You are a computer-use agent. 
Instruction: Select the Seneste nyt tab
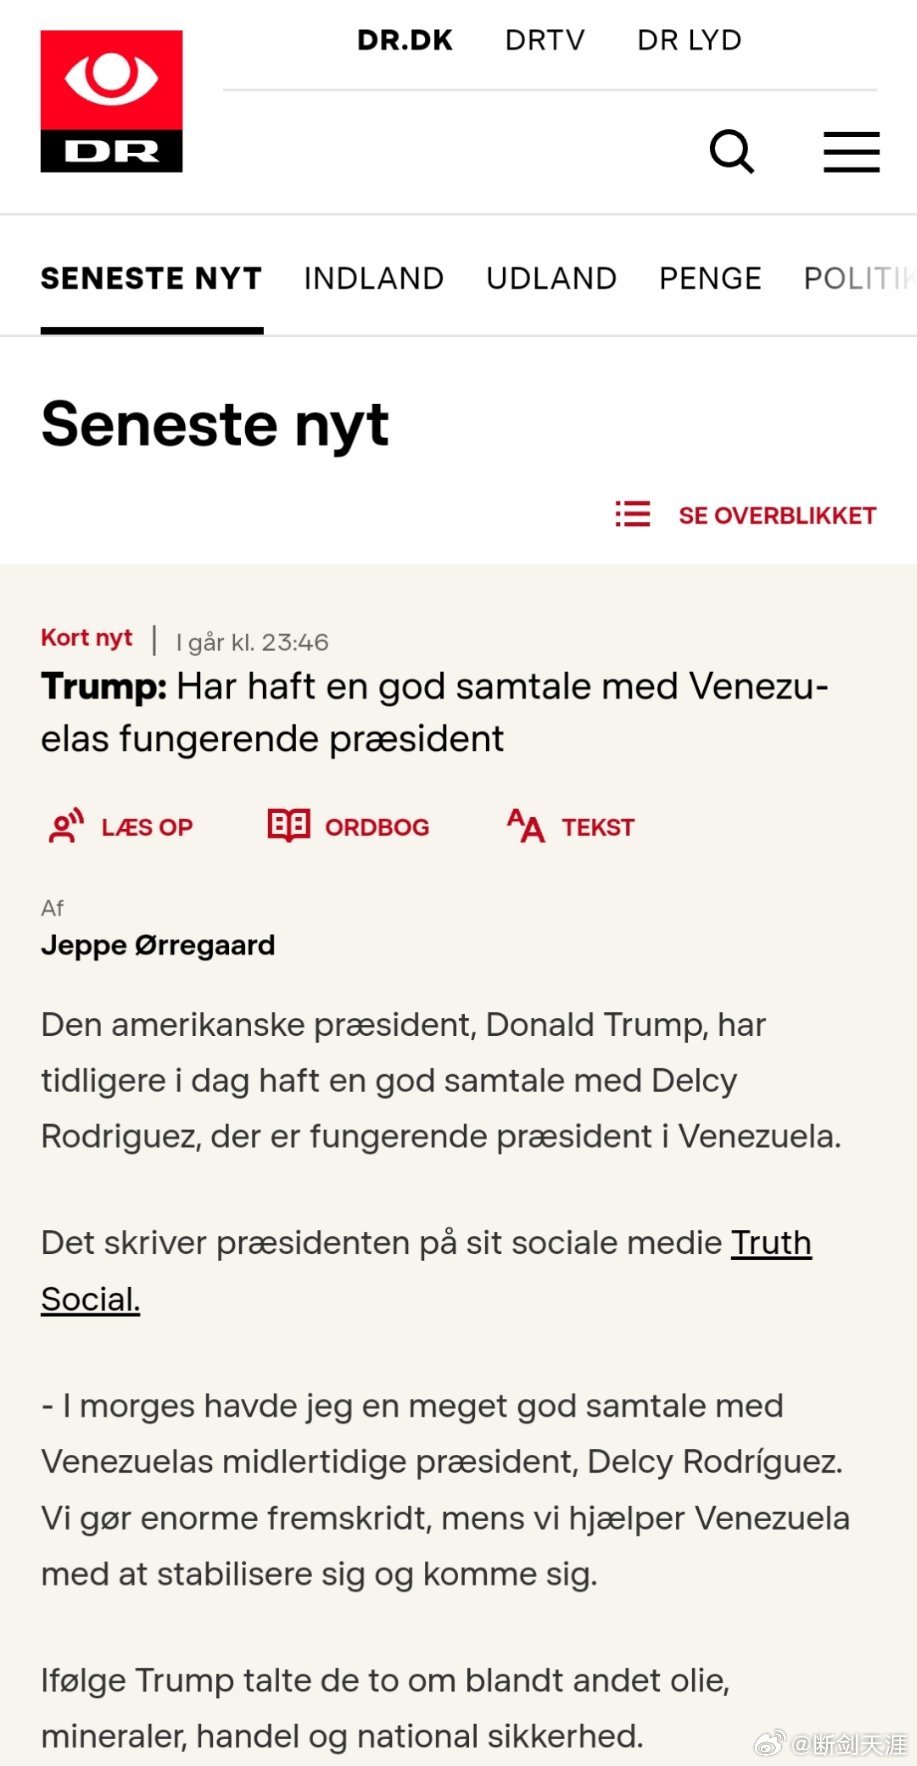(152, 278)
